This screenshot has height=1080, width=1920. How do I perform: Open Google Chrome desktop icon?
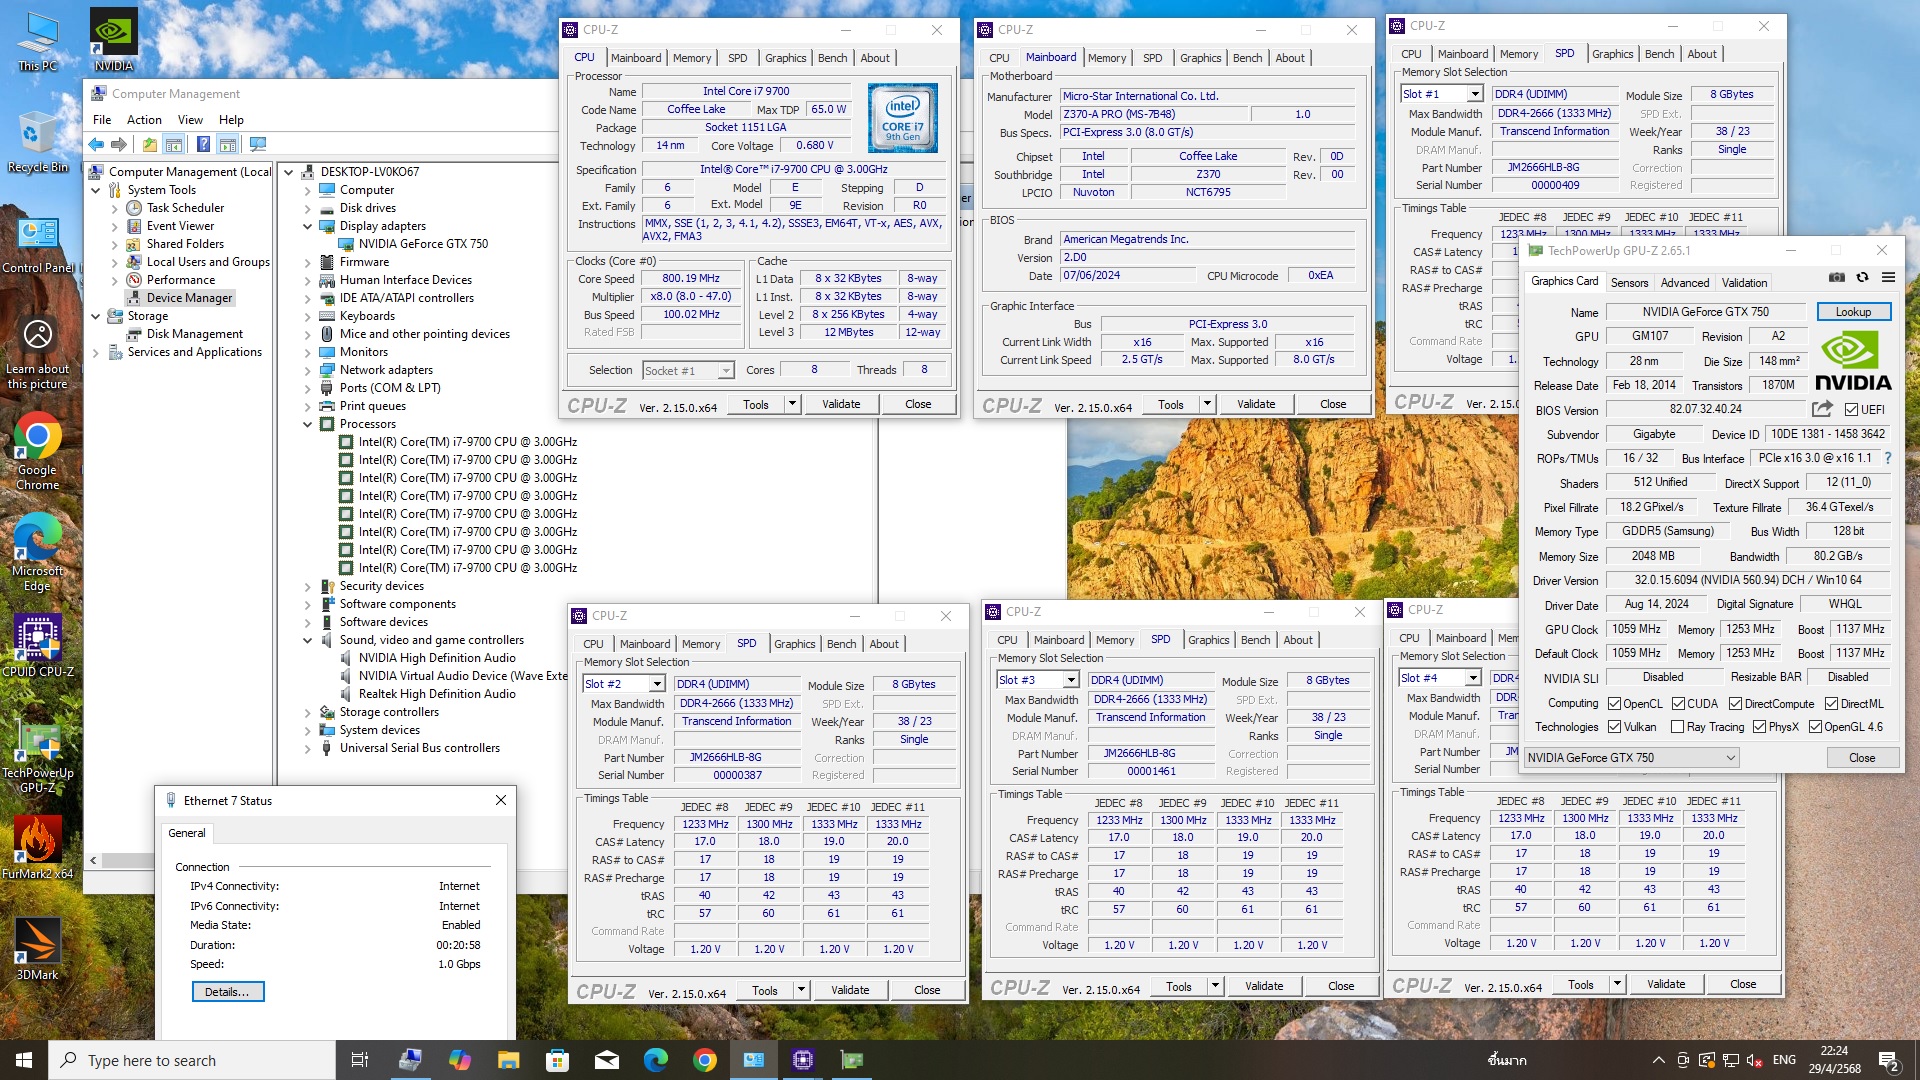coord(38,452)
